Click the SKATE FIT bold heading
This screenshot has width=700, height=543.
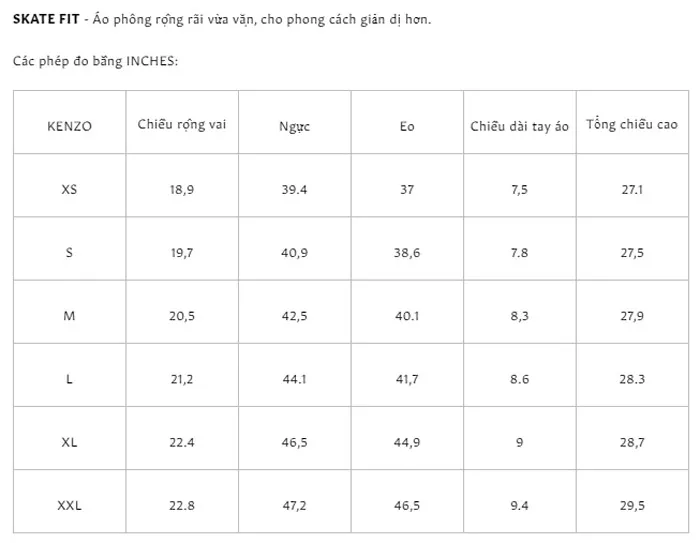(x=46, y=19)
